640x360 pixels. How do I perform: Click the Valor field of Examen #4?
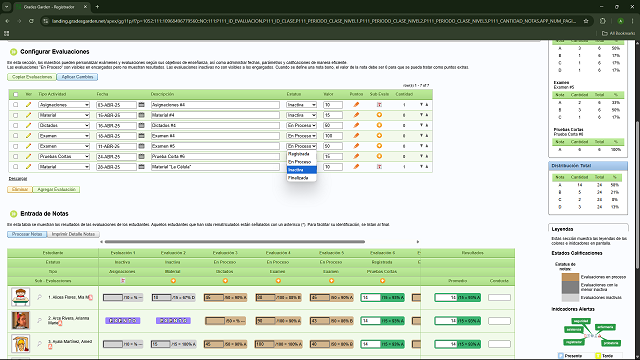333,136
